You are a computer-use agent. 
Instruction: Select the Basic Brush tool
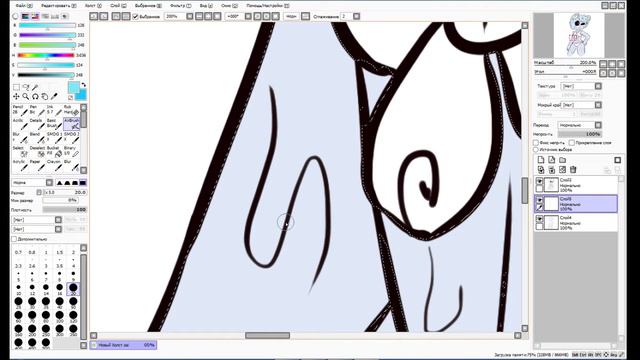click(x=53, y=124)
